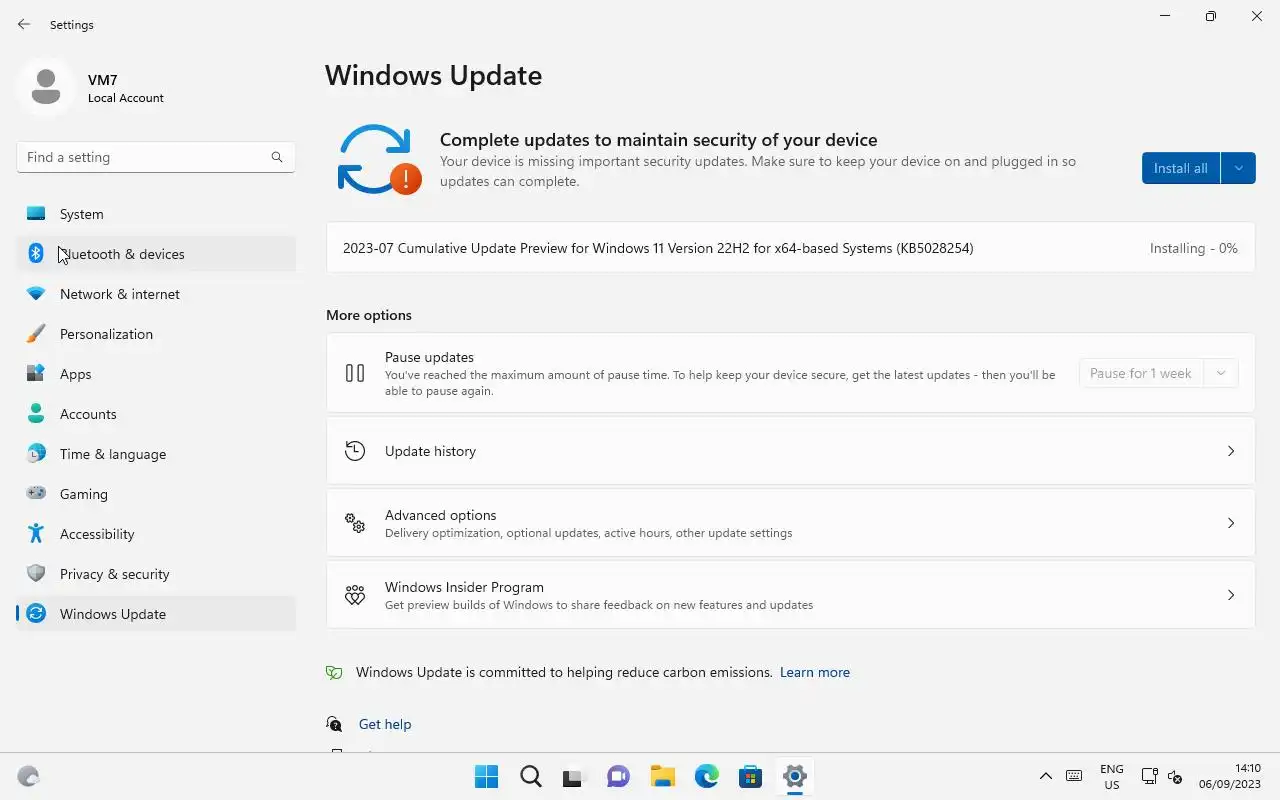
Task: Click the Settings gear on the taskbar
Action: click(x=795, y=777)
